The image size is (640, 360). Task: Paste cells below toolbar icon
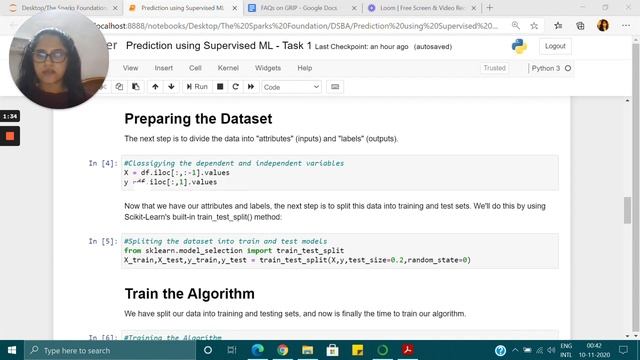(x=136, y=87)
